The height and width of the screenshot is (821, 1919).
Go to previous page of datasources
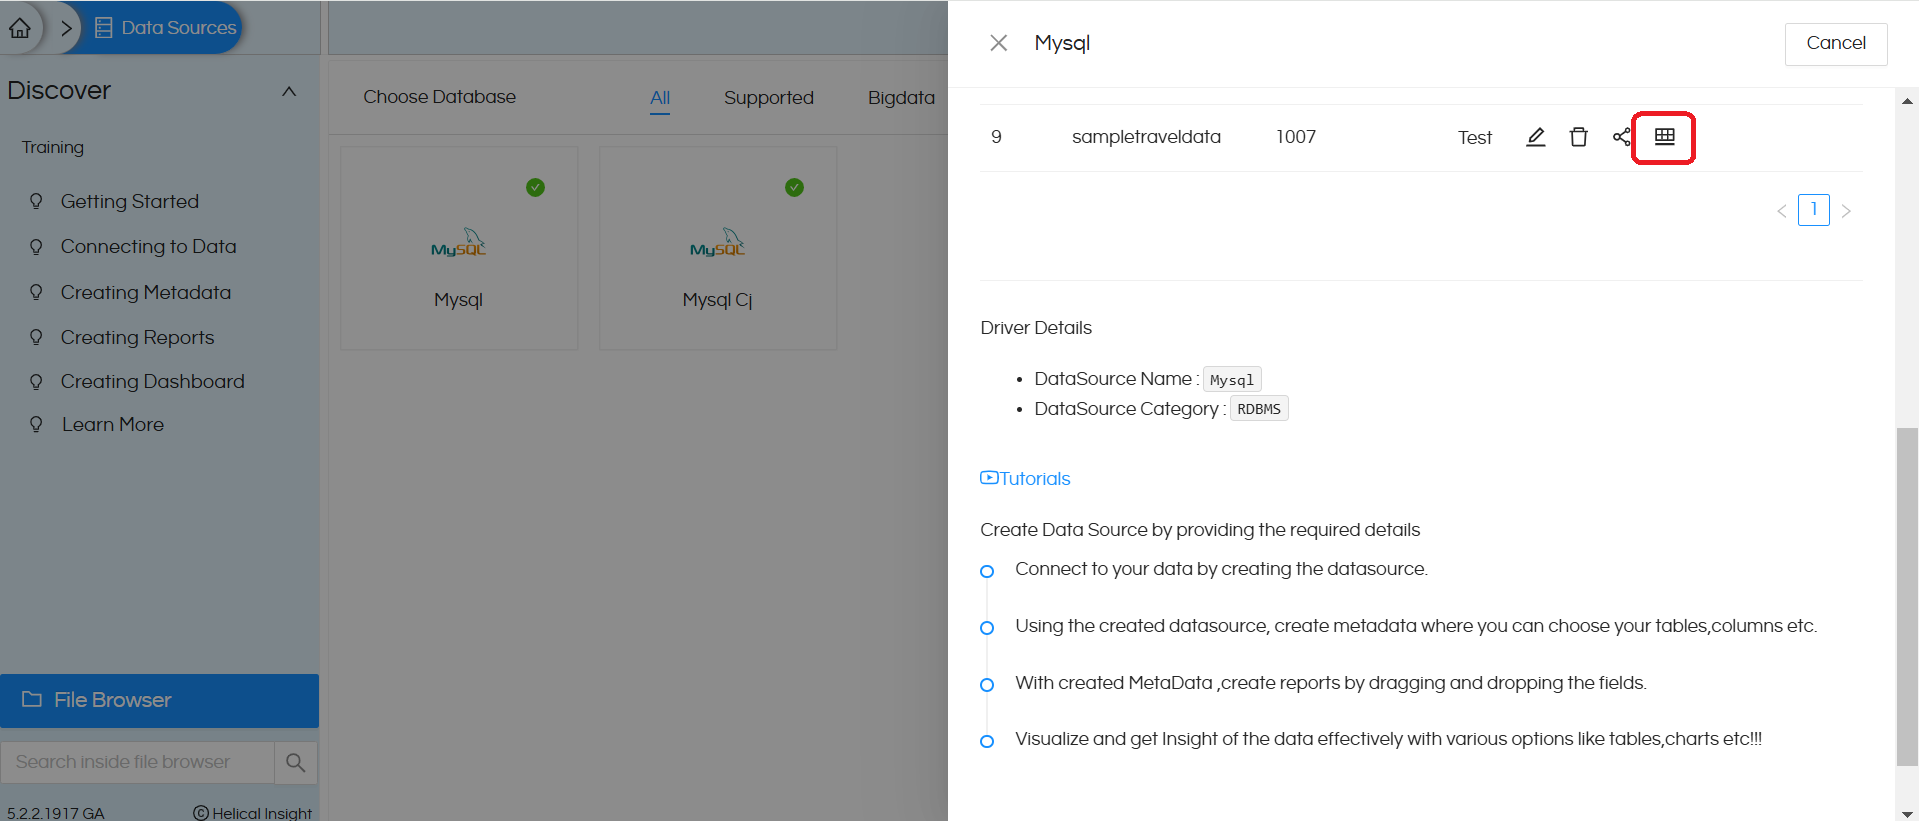(x=1781, y=211)
